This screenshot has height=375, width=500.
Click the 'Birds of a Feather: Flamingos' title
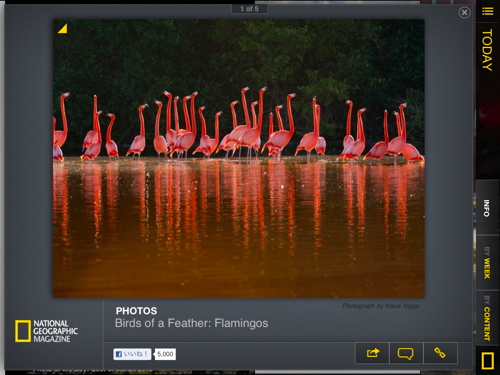click(191, 323)
